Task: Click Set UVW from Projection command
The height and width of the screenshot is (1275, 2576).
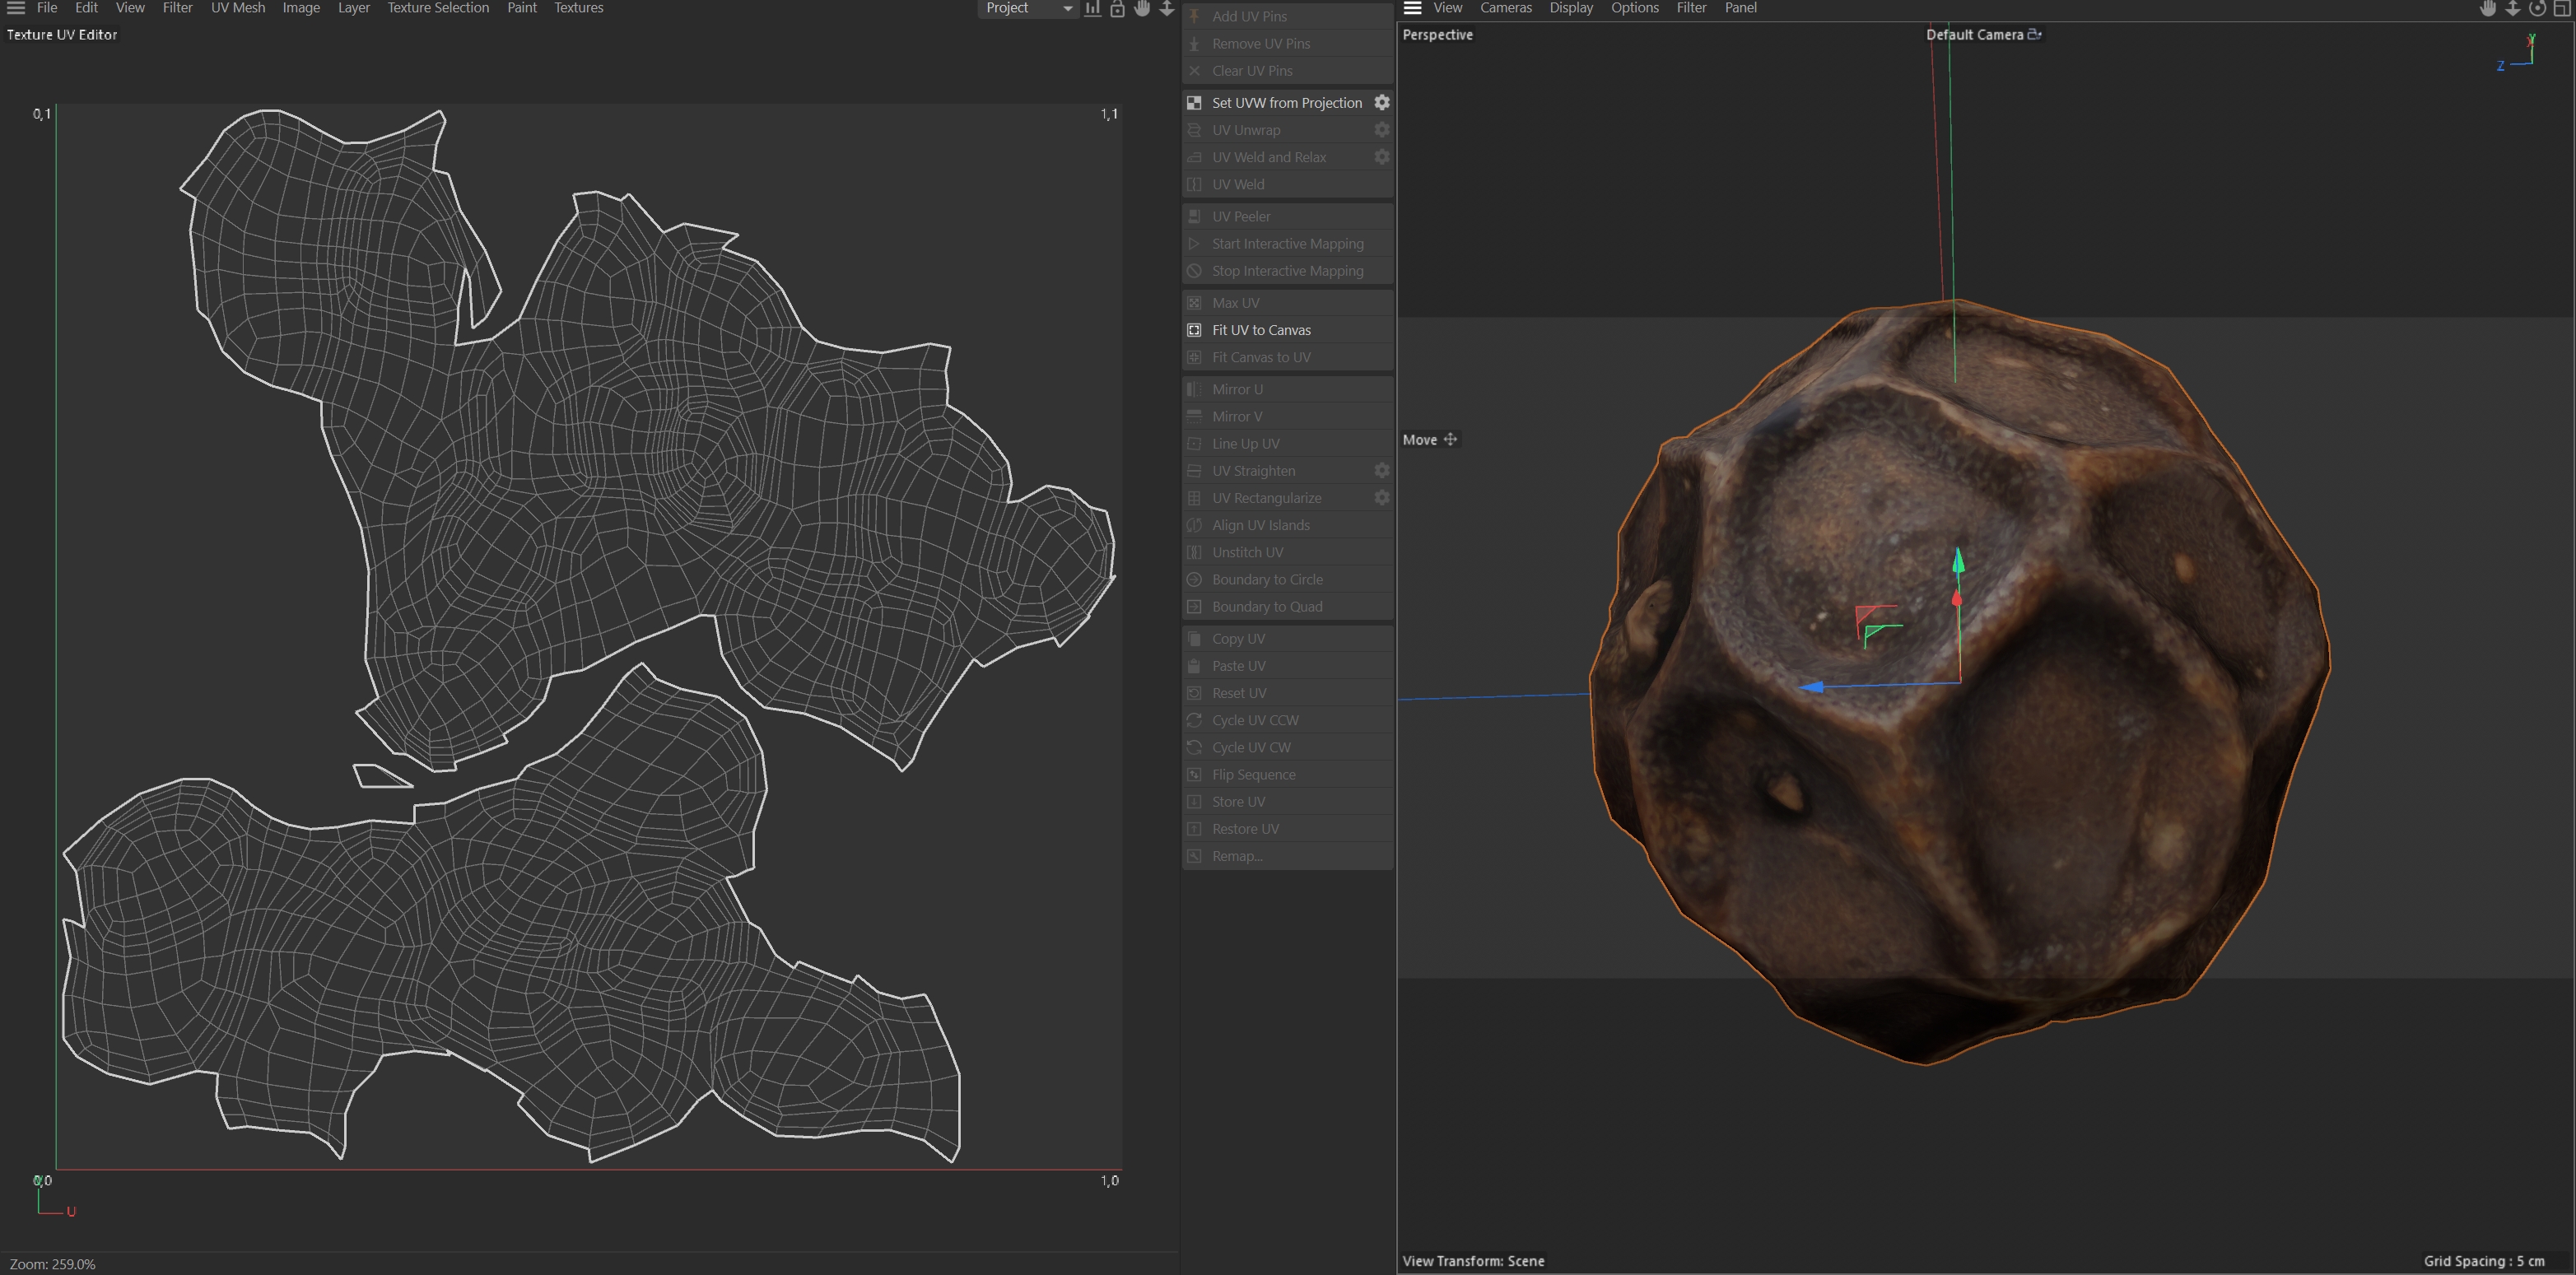Action: click(1286, 102)
